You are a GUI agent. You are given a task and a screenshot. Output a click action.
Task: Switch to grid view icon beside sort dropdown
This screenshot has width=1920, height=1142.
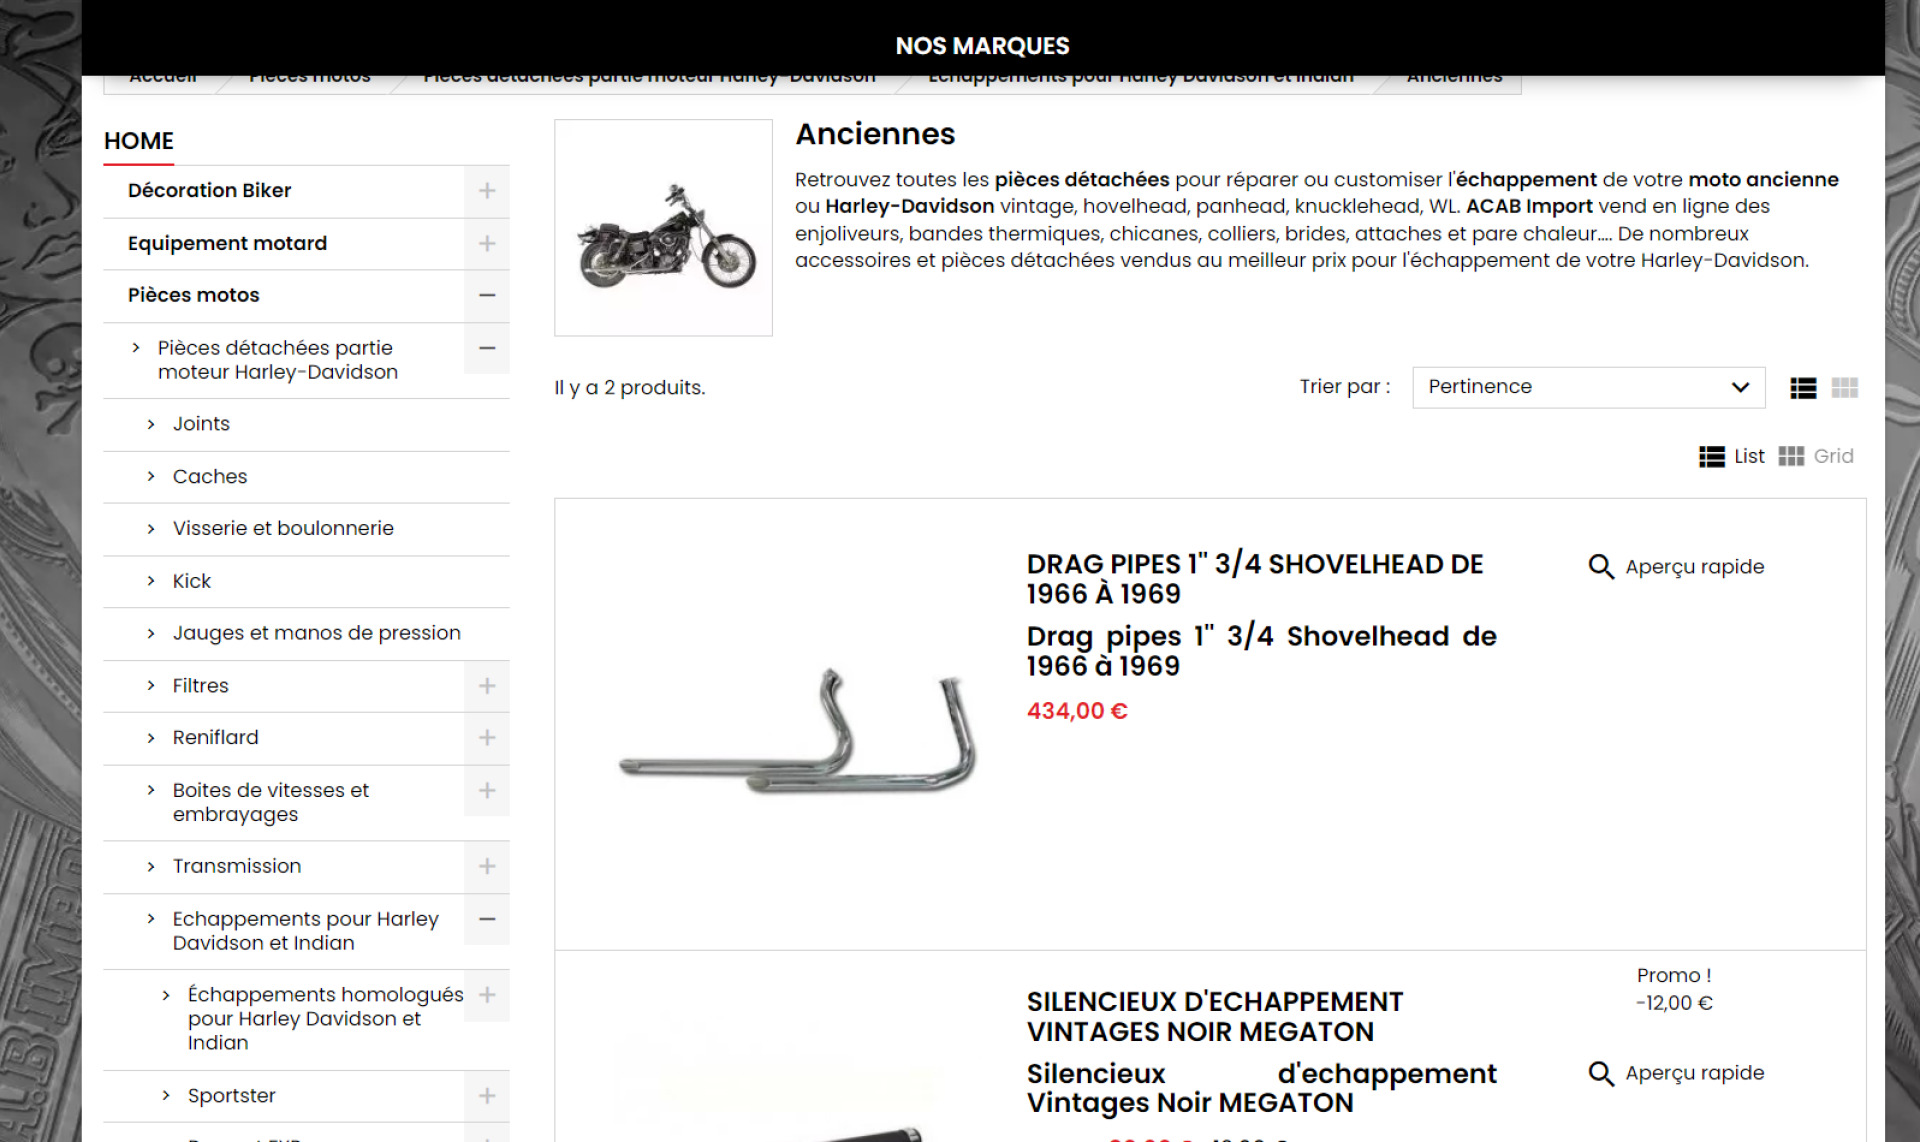click(1845, 388)
